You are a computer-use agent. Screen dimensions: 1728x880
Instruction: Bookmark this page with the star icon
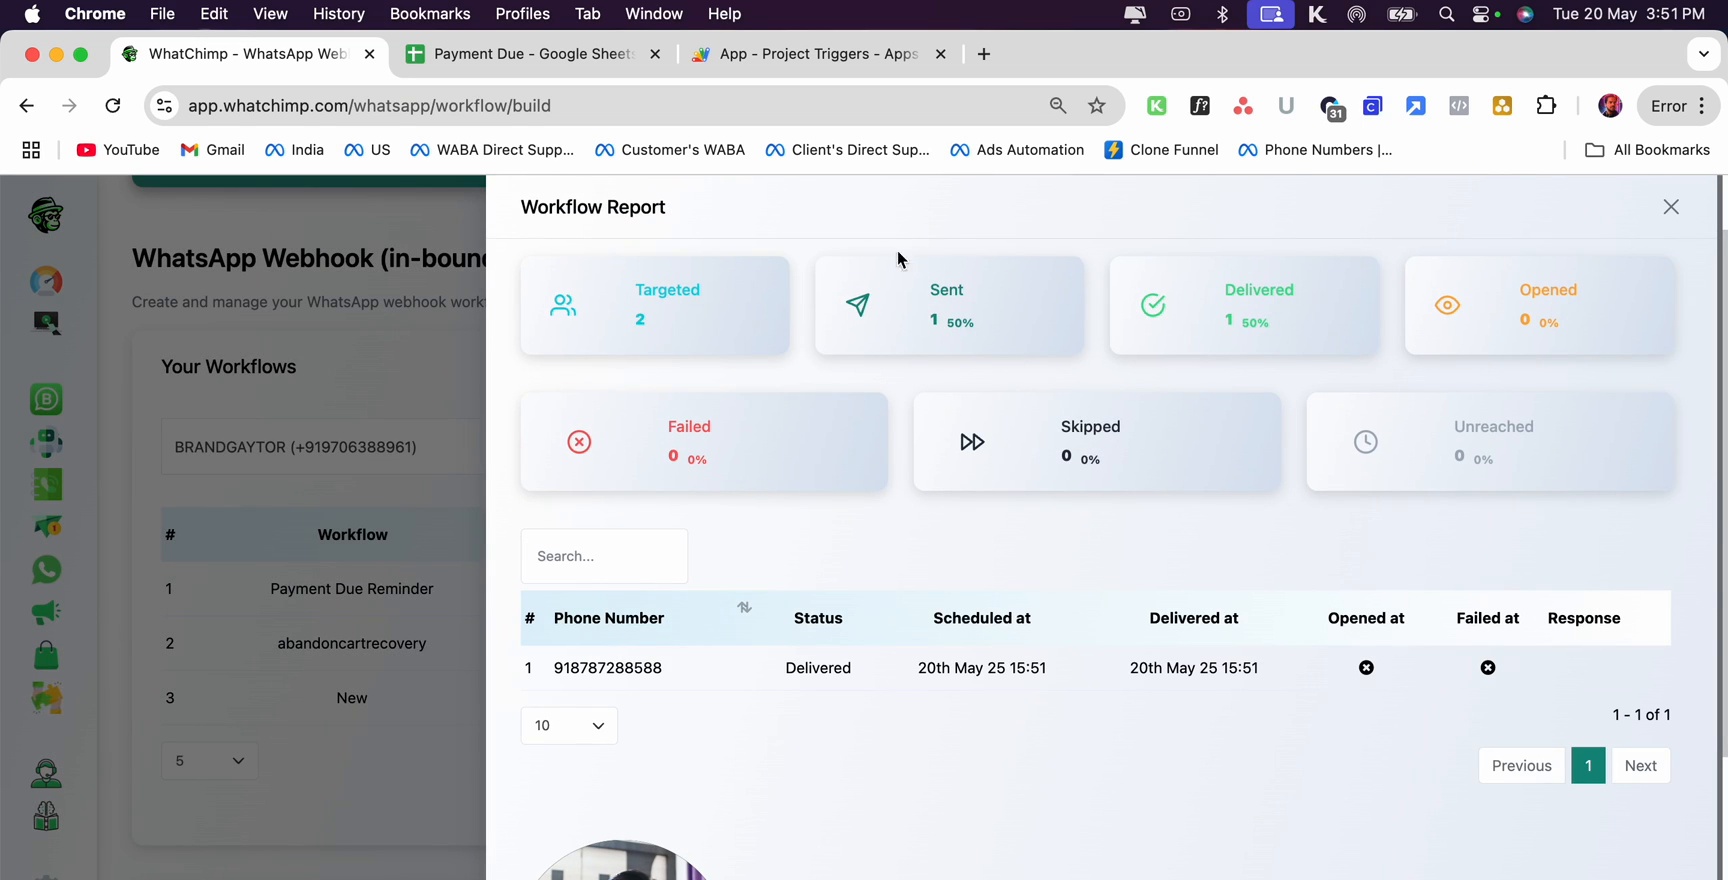pyautogui.click(x=1097, y=106)
